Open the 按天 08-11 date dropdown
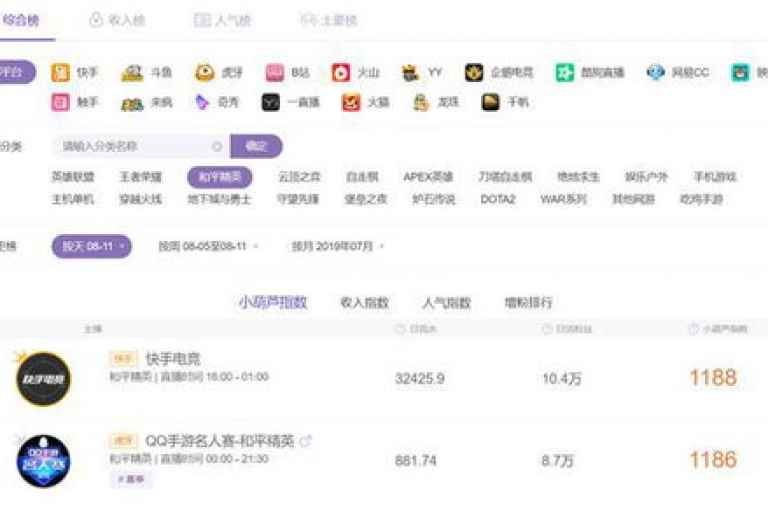The height and width of the screenshot is (510, 768). pos(92,246)
